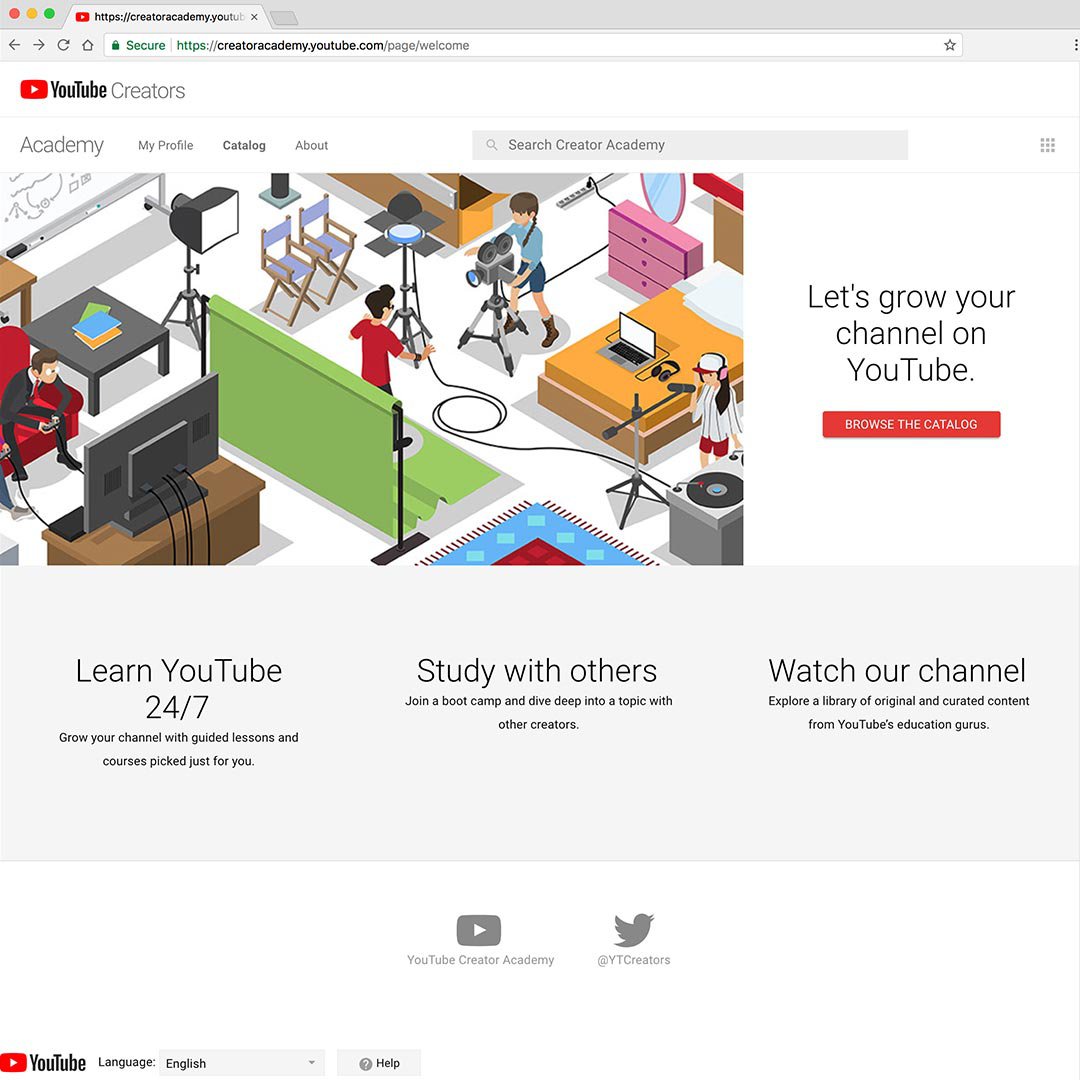This screenshot has height=1080, width=1080.
Task: Click the Search Creator Academy field
Action: tap(689, 145)
